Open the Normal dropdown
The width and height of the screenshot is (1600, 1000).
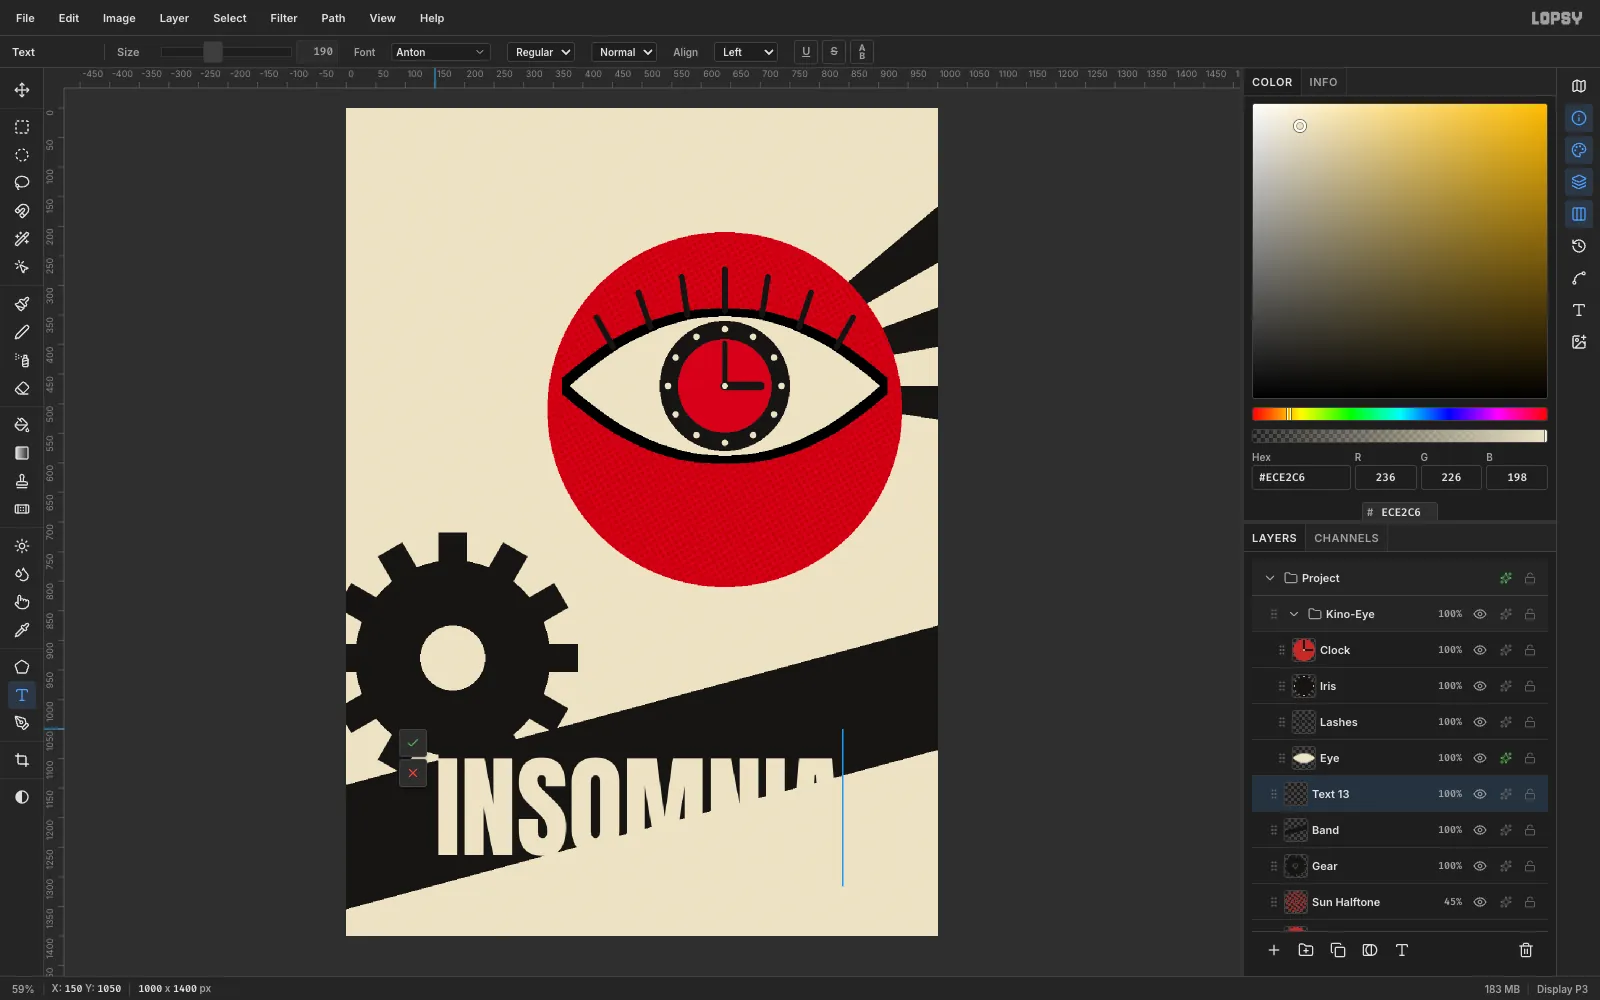pyautogui.click(x=624, y=52)
